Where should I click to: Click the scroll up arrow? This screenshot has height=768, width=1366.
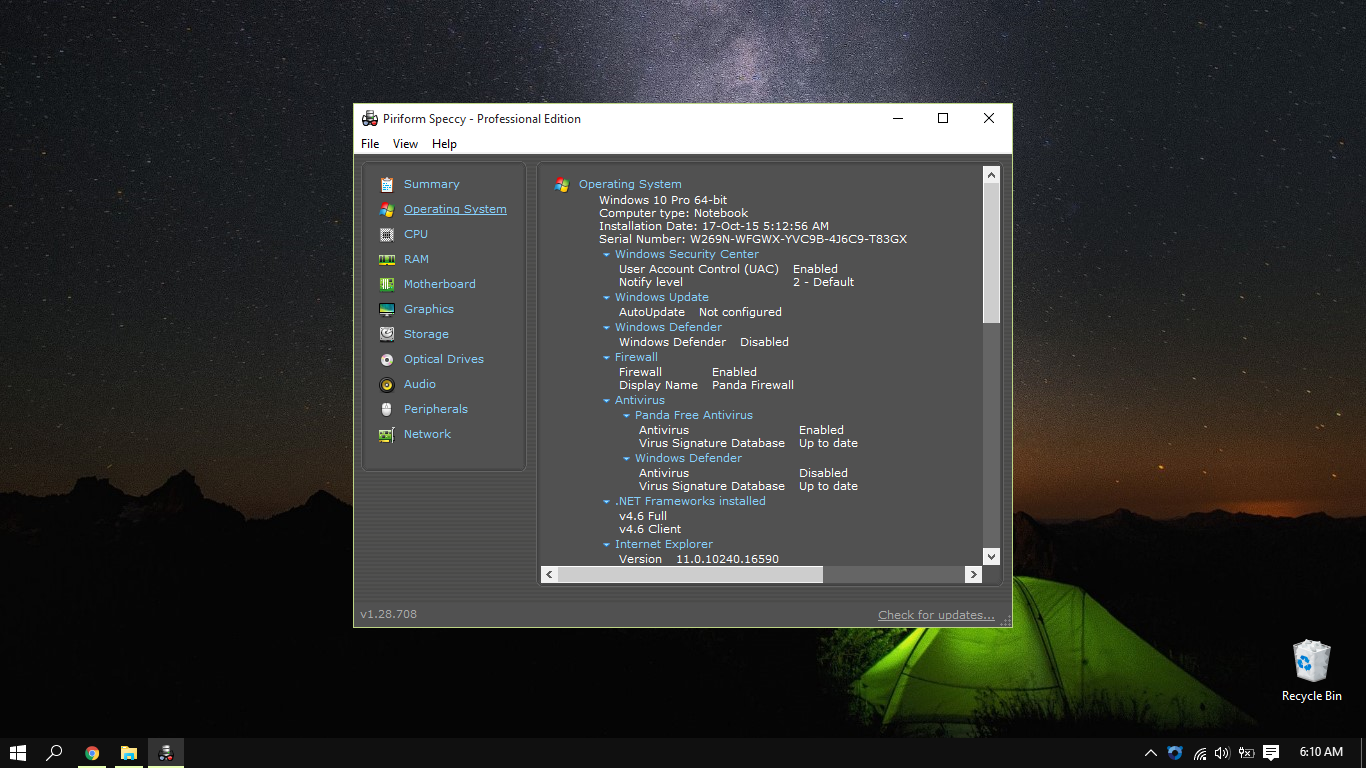click(x=991, y=175)
